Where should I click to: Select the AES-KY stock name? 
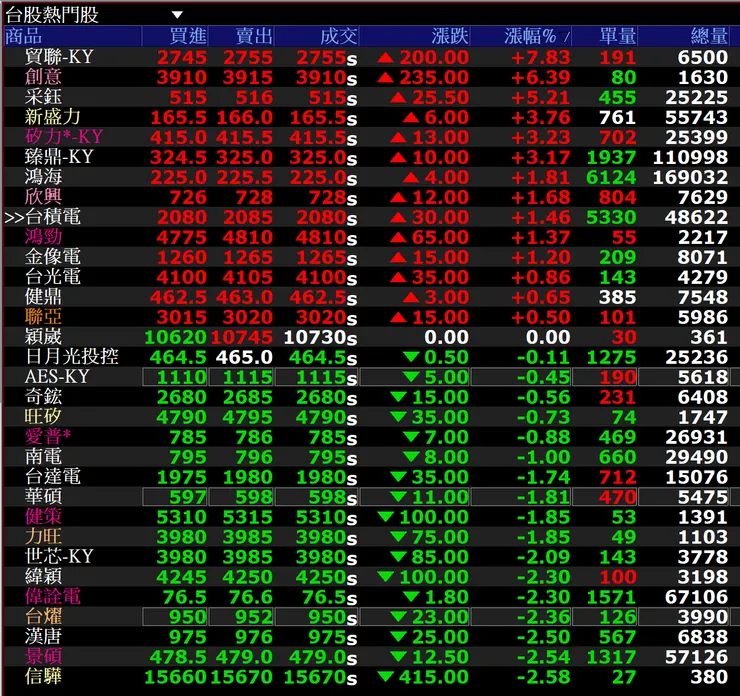coord(57,377)
